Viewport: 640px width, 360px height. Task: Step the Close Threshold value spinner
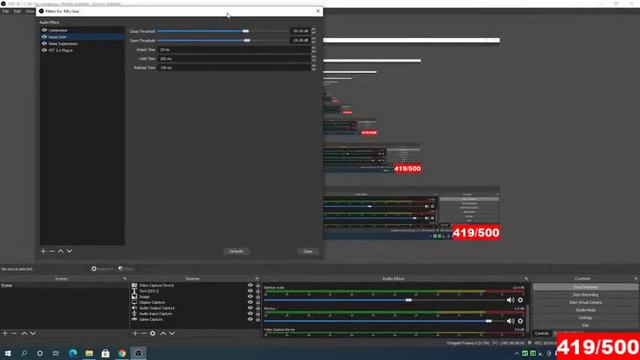pos(313,31)
